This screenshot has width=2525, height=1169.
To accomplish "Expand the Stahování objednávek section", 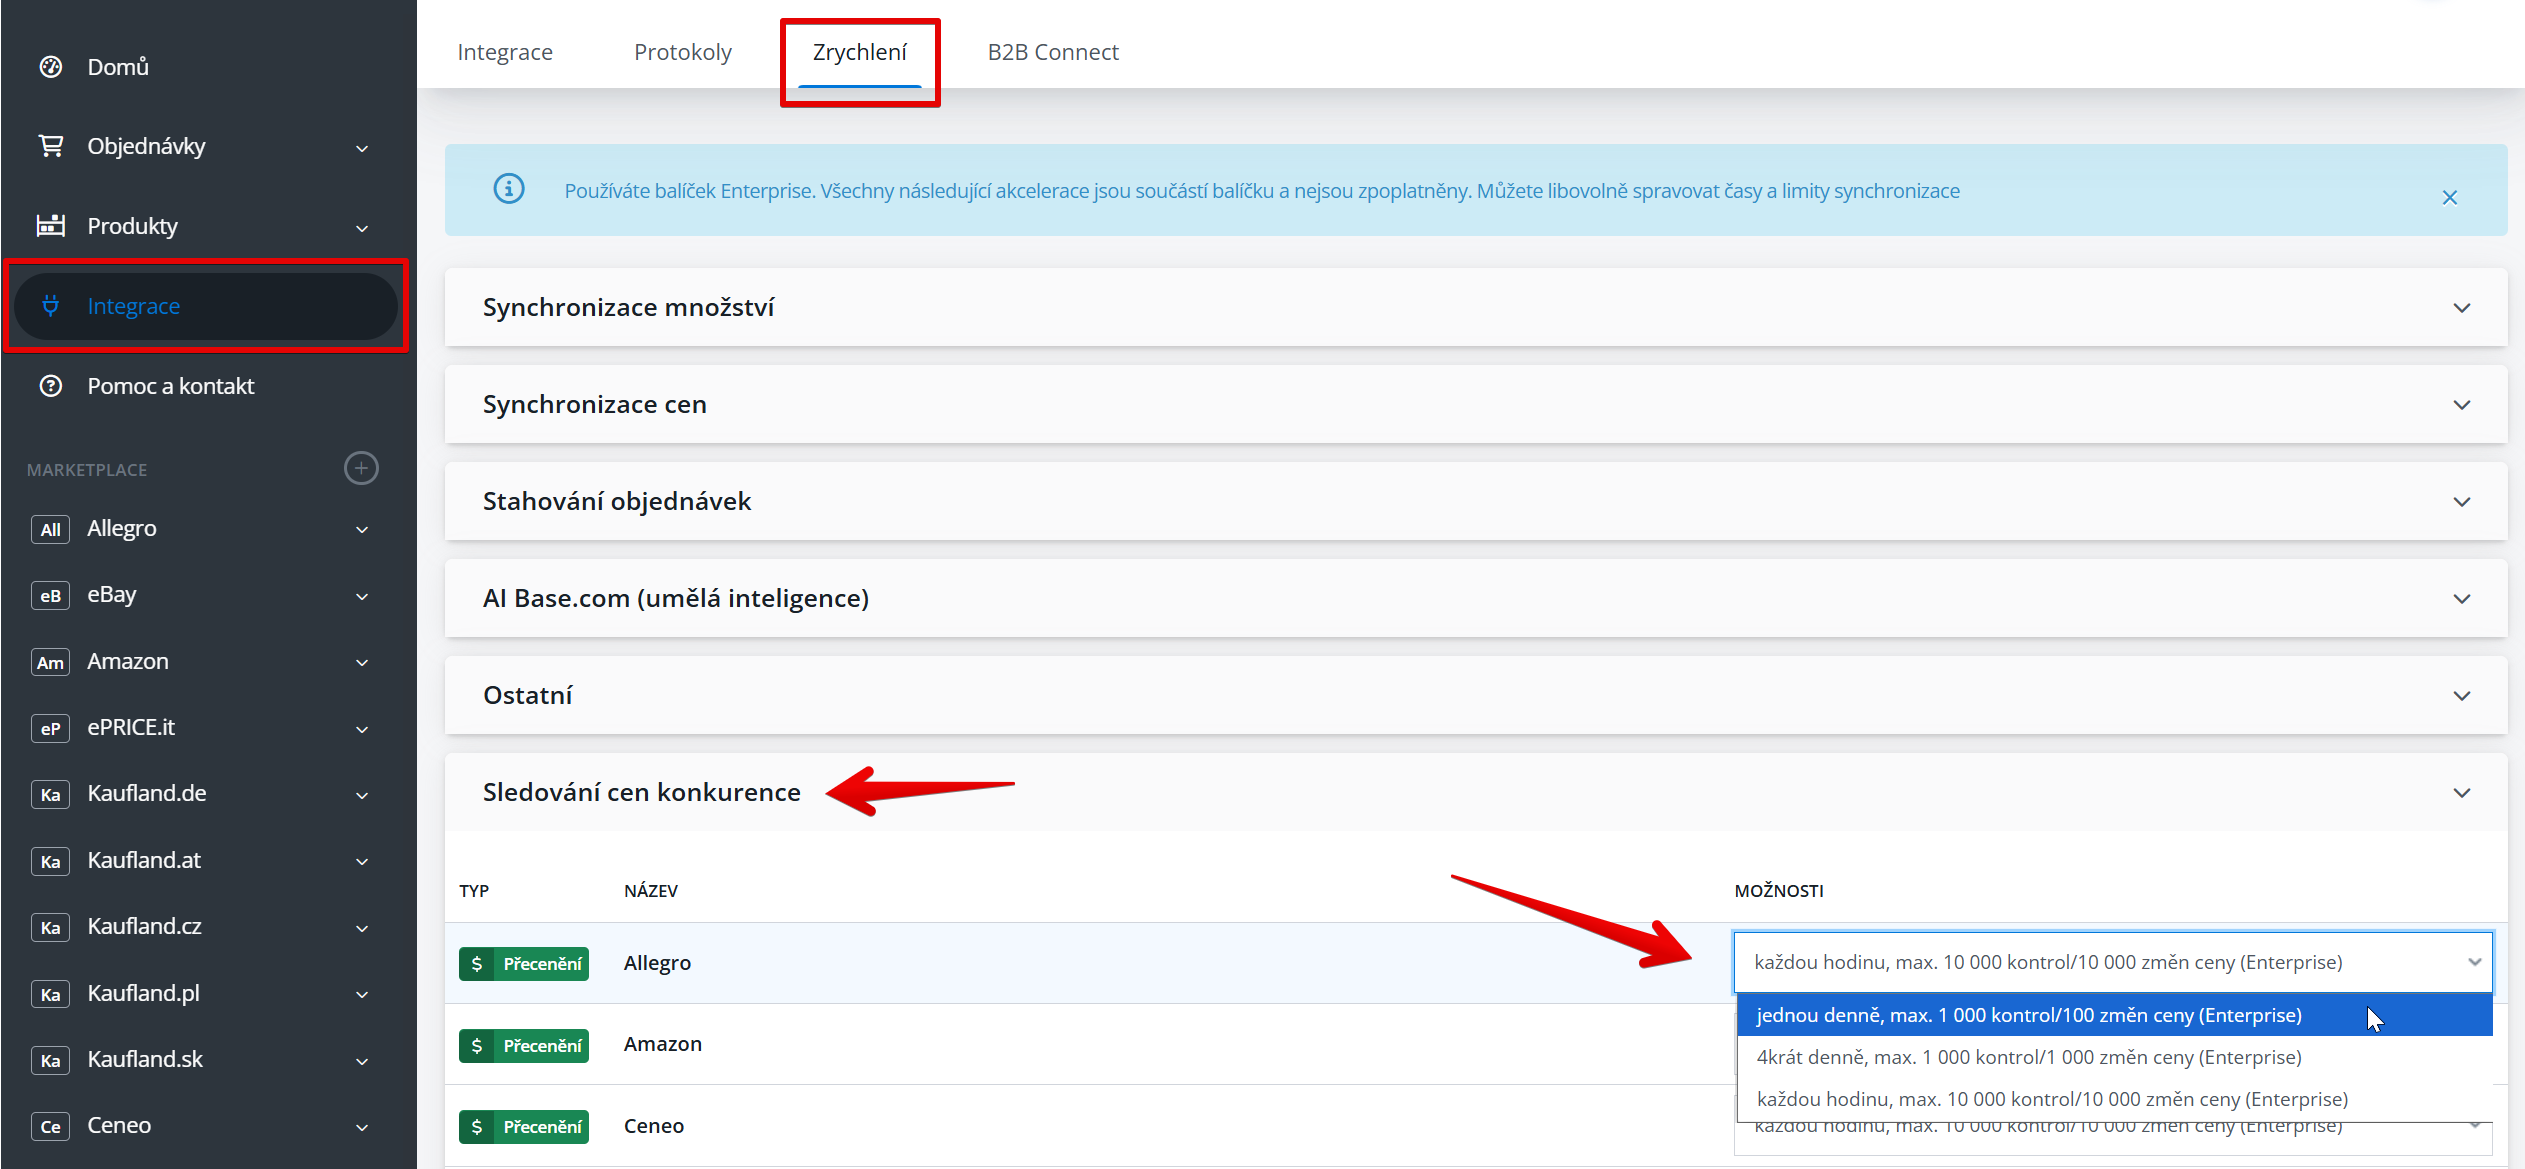I will (x=1476, y=501).
